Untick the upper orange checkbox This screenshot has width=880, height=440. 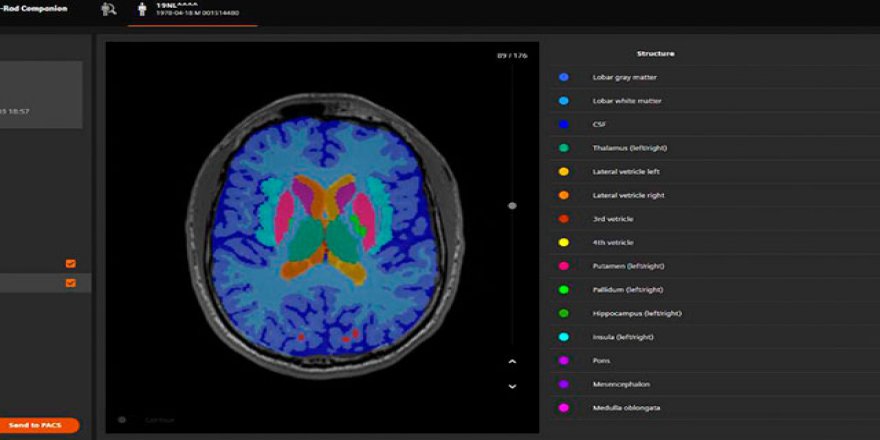(x=70, y=264)
